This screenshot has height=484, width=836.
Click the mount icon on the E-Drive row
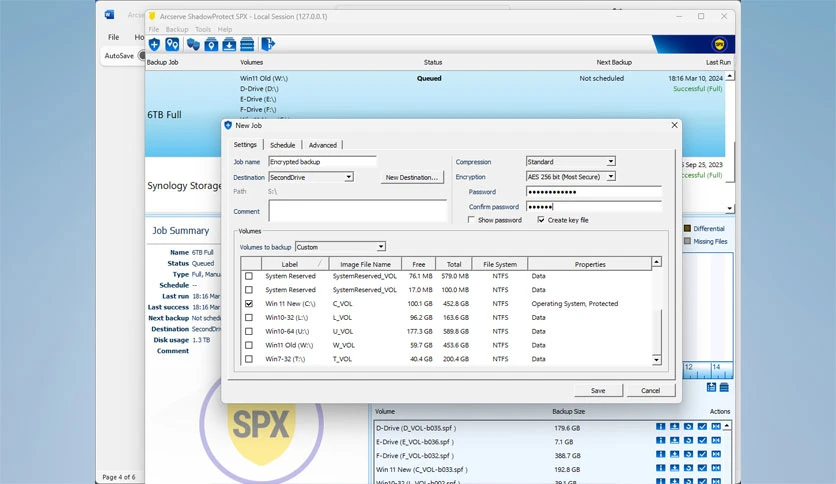(x=674, y=440)
